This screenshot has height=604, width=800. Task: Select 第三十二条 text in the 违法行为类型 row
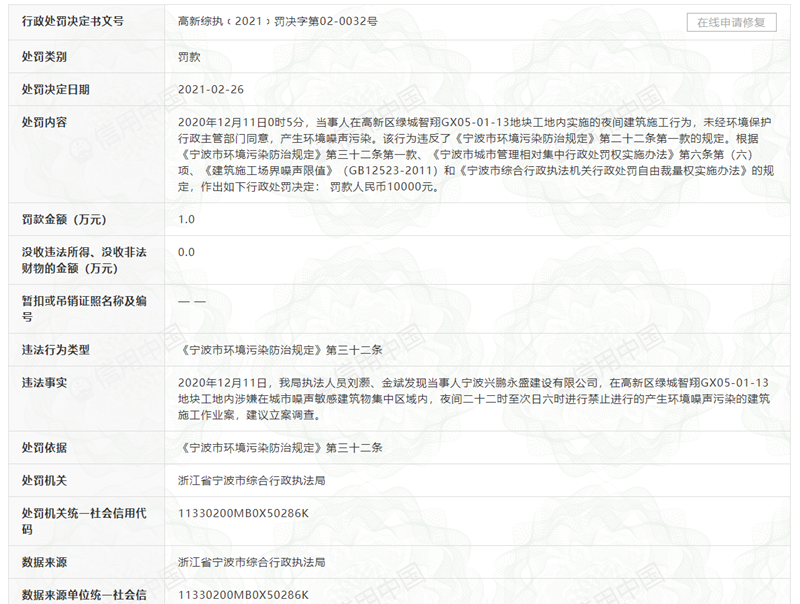click(354, 350)
